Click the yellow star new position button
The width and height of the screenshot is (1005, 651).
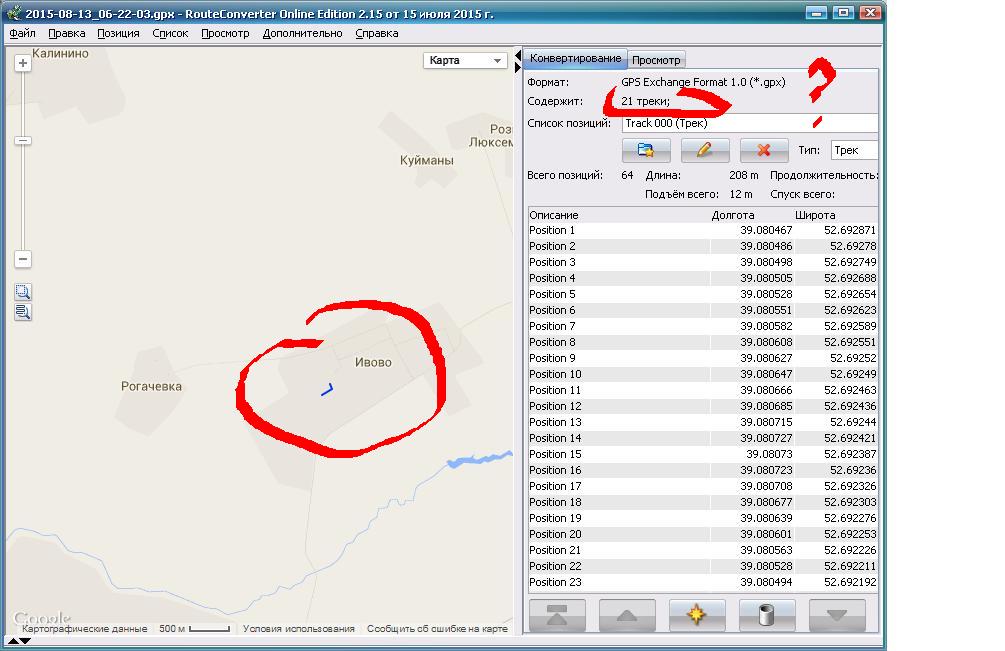coord(697,615)
